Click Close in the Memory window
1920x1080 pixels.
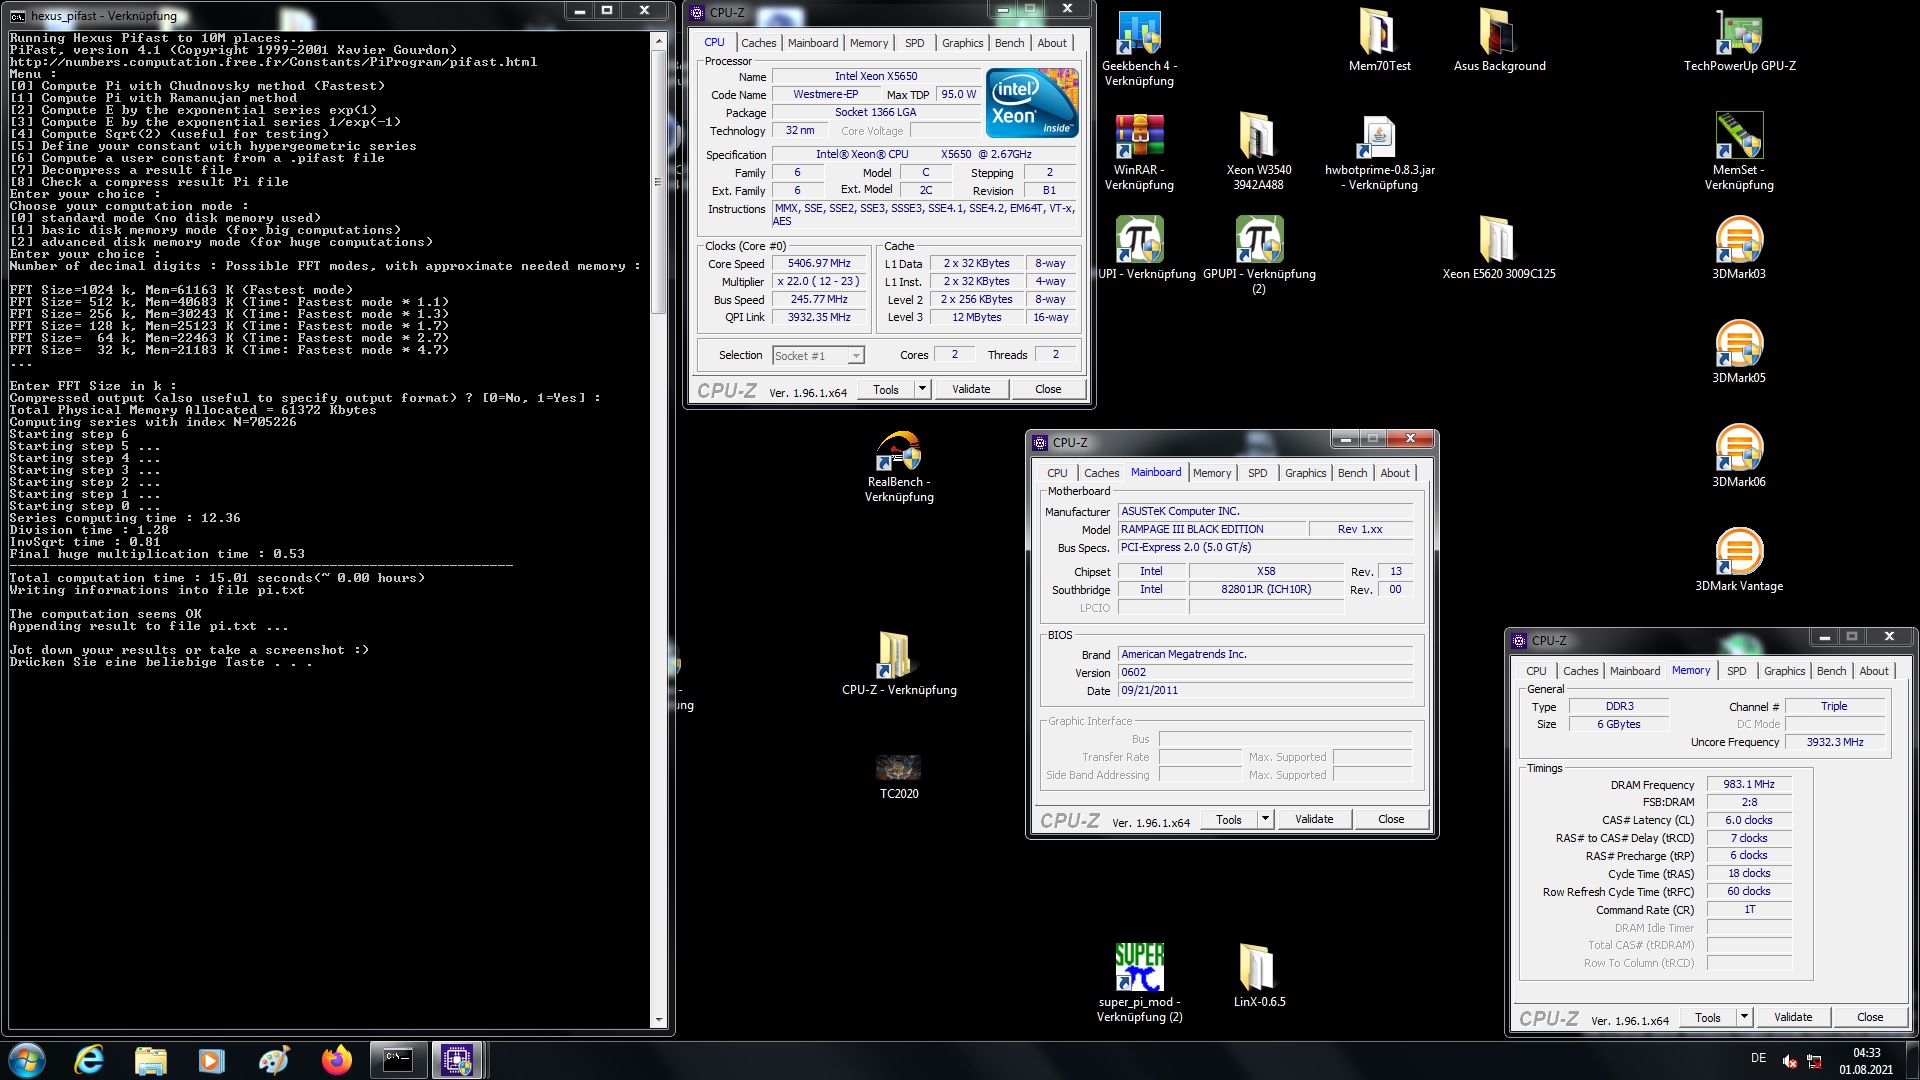[x=1869, y=1017]
